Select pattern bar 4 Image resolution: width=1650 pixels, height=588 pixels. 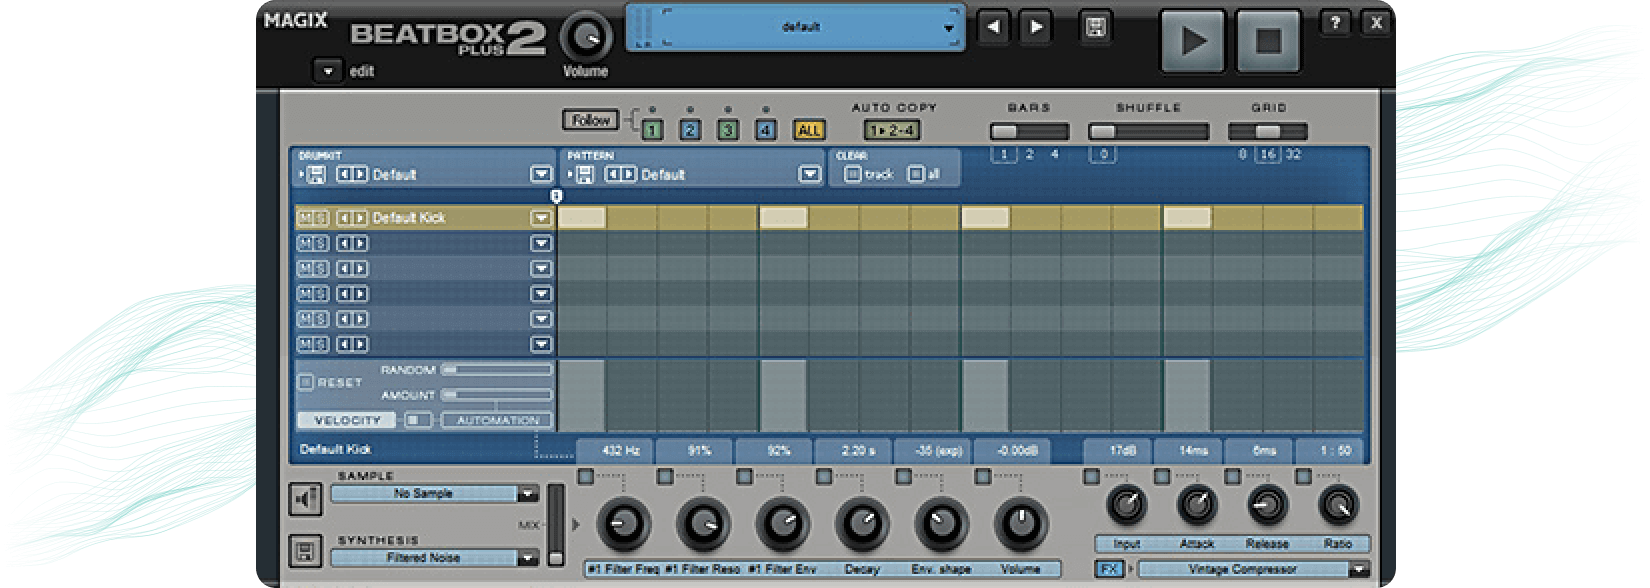(766, 130)
